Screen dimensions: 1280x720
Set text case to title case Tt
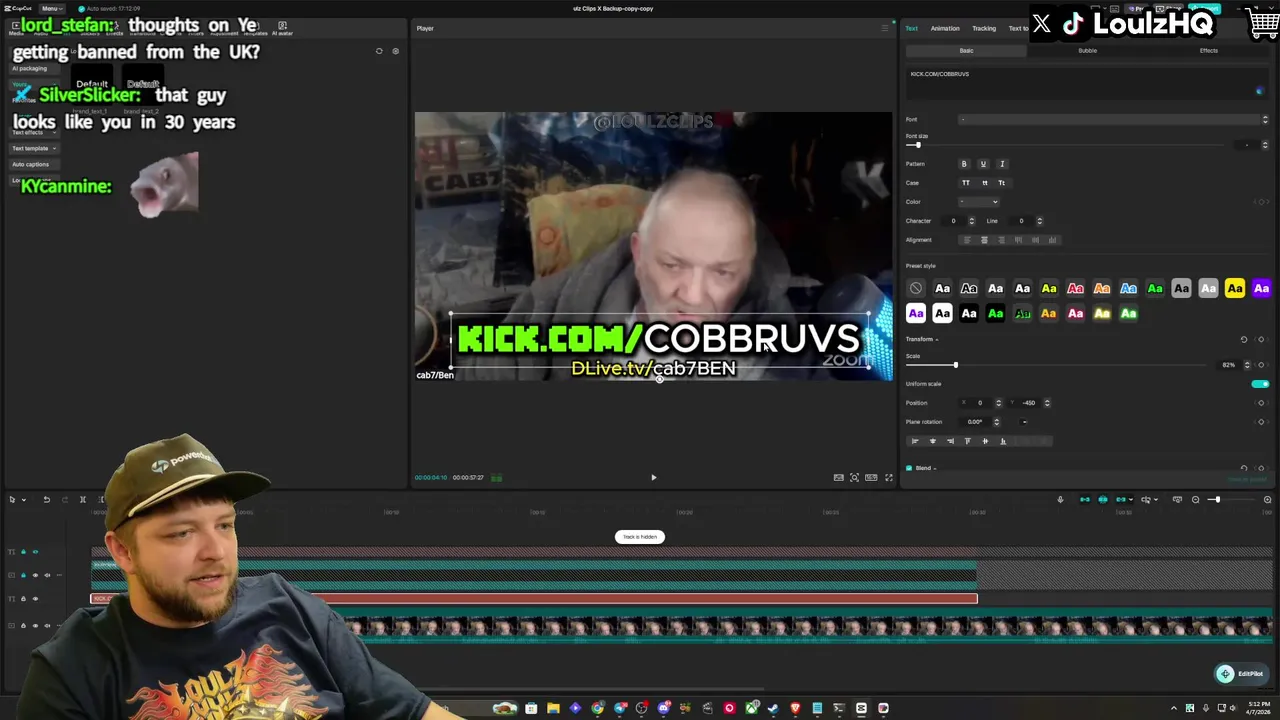pos(1002,183)
